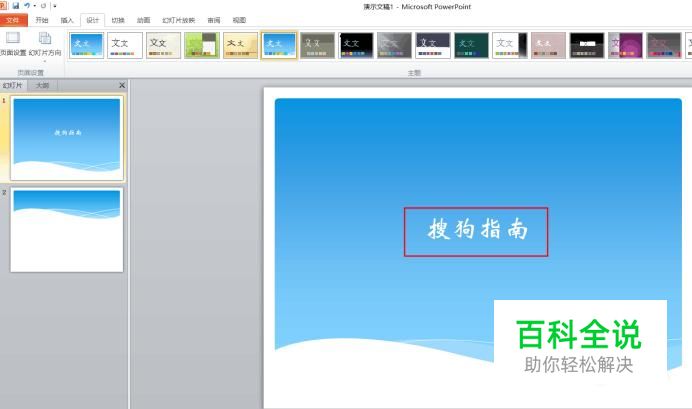Open the red 文件 (File) tab

coord(13,20)
